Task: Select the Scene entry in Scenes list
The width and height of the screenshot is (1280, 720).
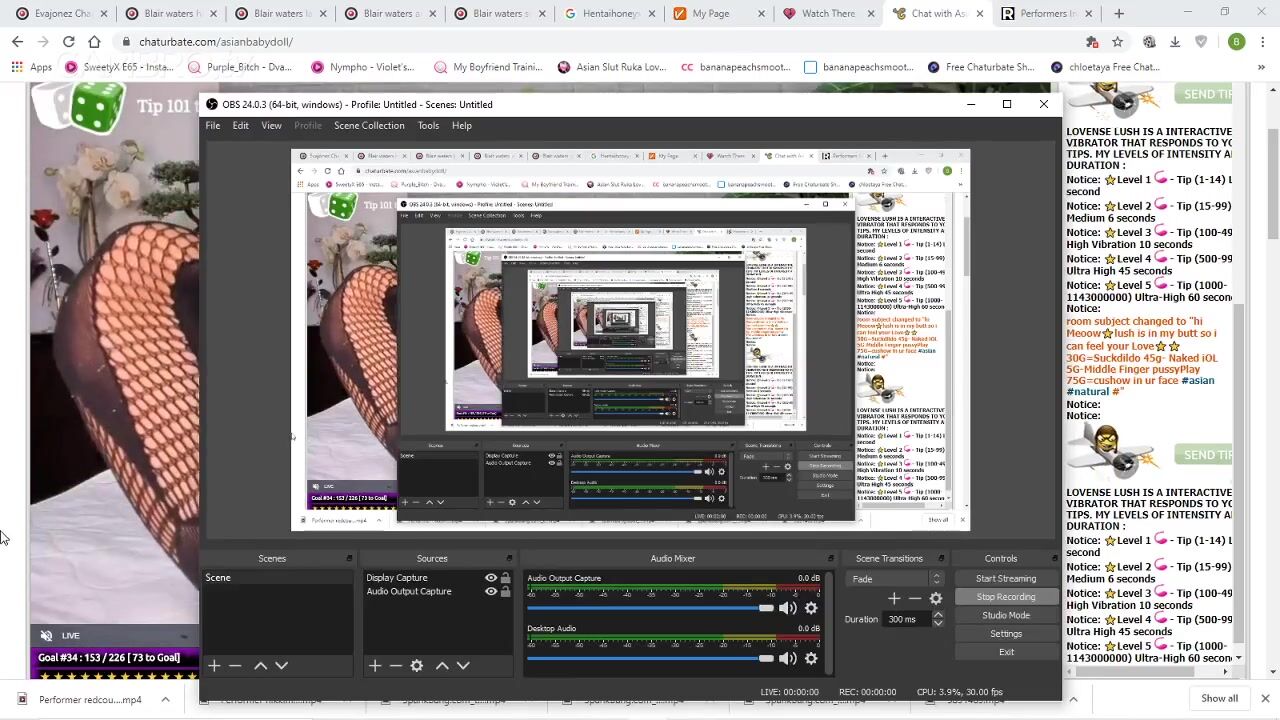Action: [277, 578]
